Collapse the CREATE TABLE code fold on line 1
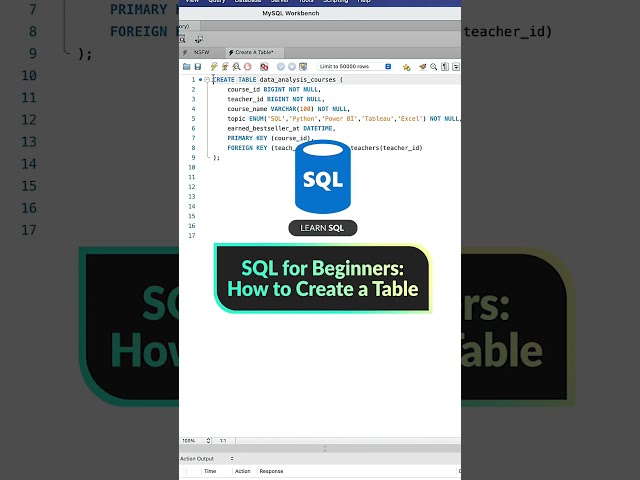 (207, 80)
